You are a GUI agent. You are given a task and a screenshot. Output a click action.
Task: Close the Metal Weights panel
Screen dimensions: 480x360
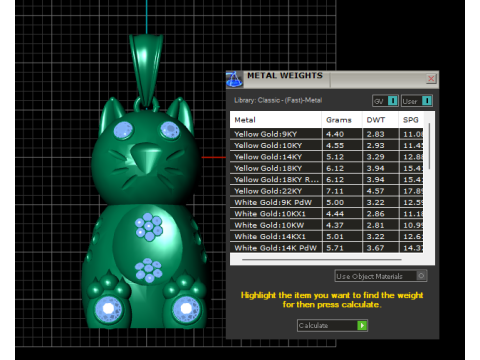point(431,78)
